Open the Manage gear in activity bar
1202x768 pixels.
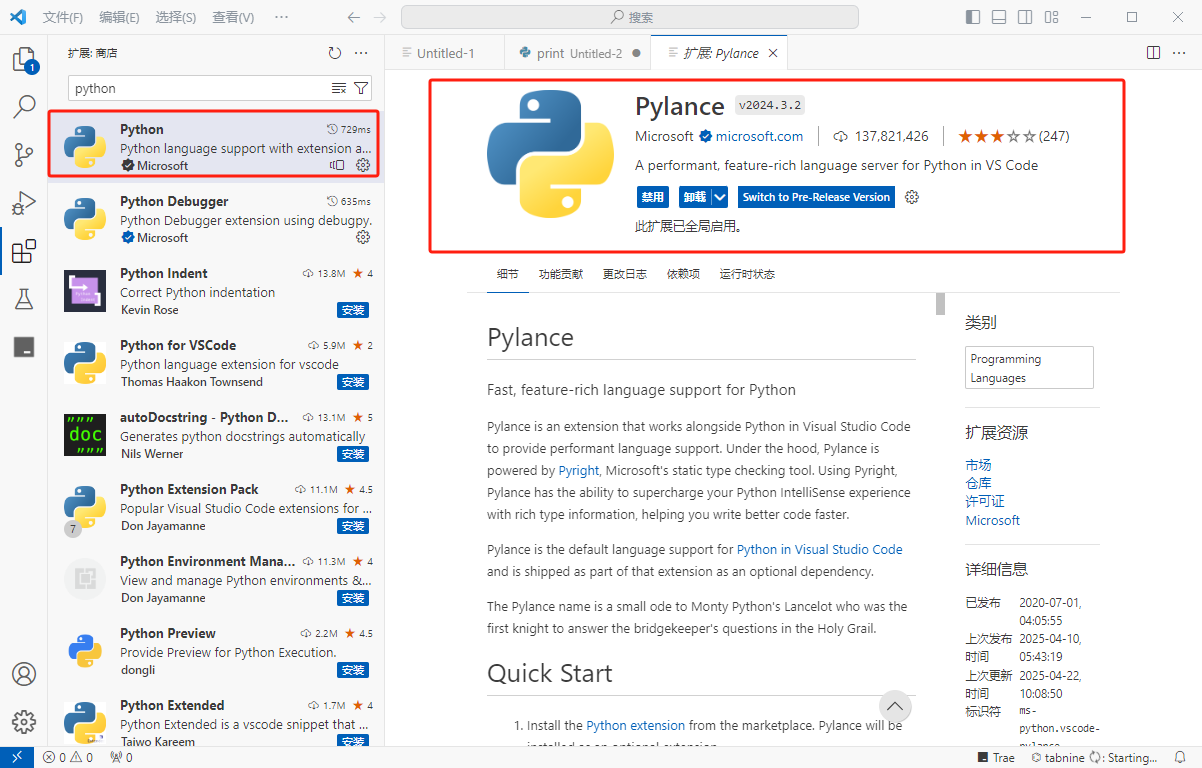click(24, 722)
